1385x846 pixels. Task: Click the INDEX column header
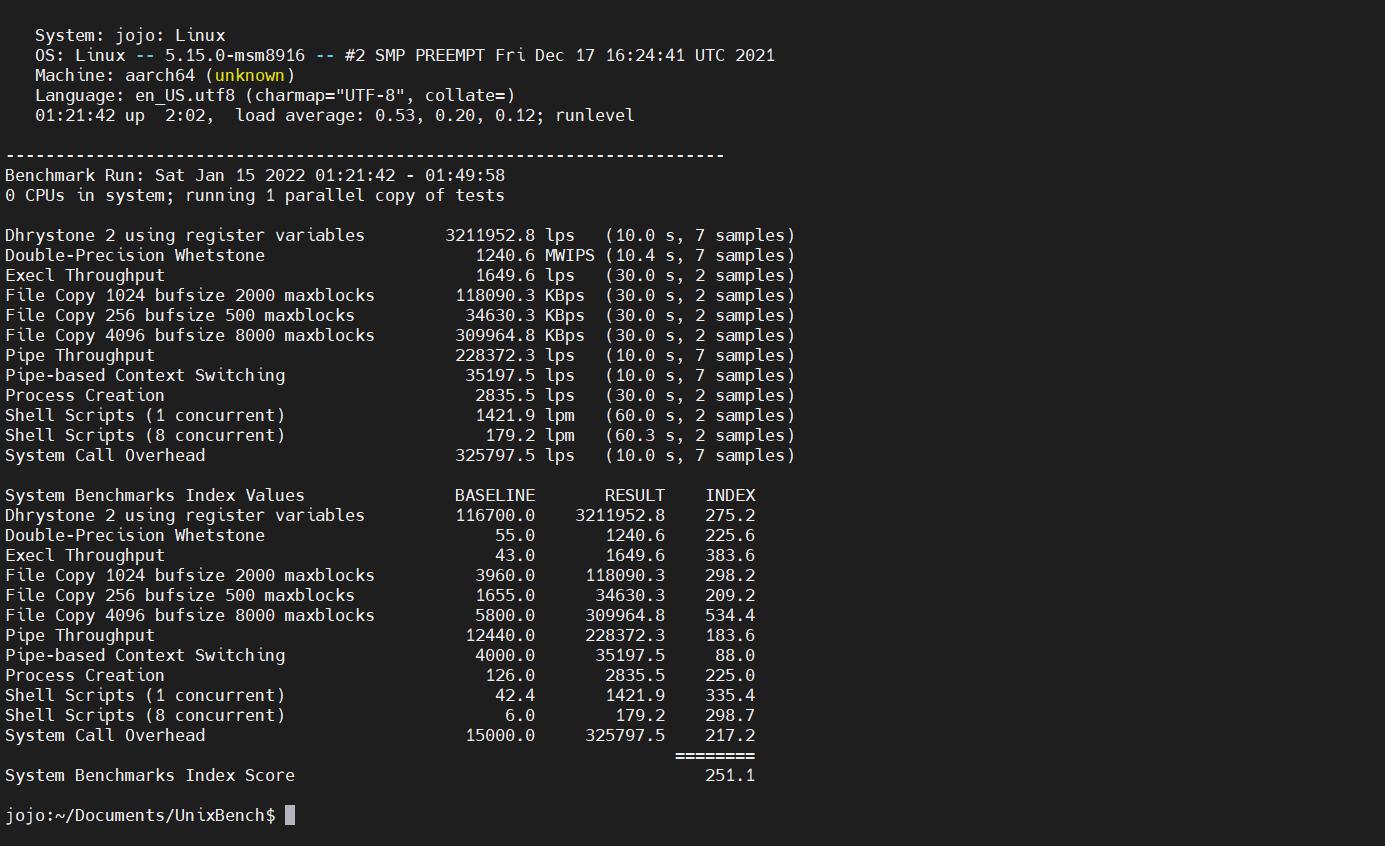(x=729, y=495)
